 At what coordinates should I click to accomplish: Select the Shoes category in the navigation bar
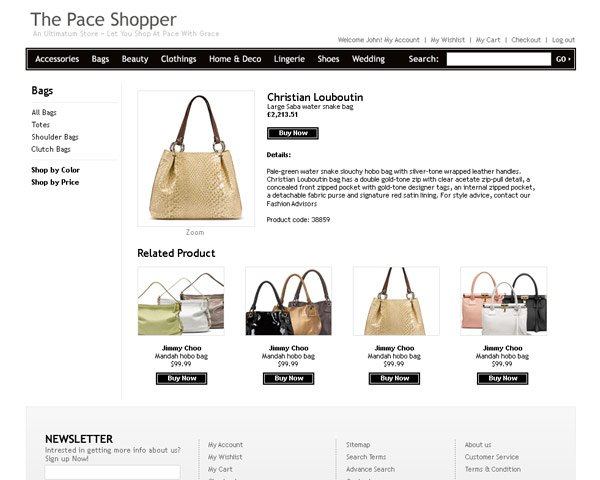point(328,59)
